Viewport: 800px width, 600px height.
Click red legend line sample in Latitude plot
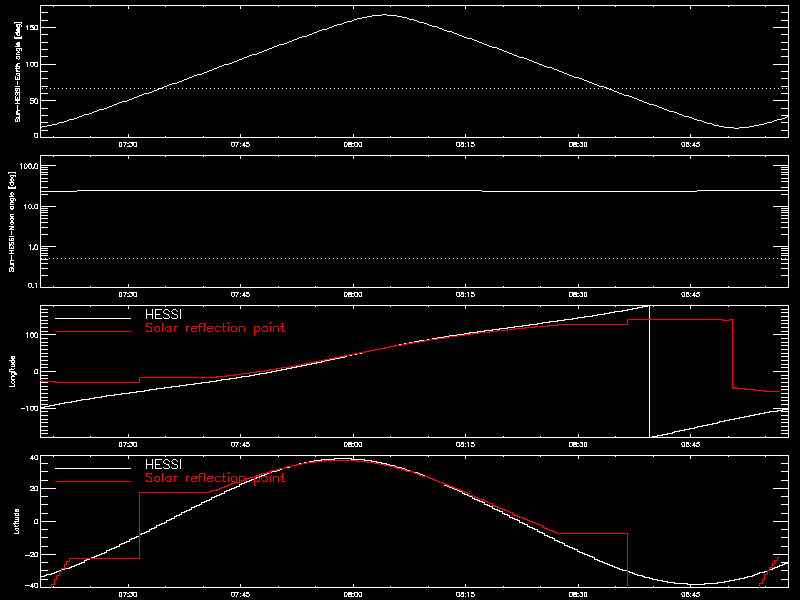93,482
